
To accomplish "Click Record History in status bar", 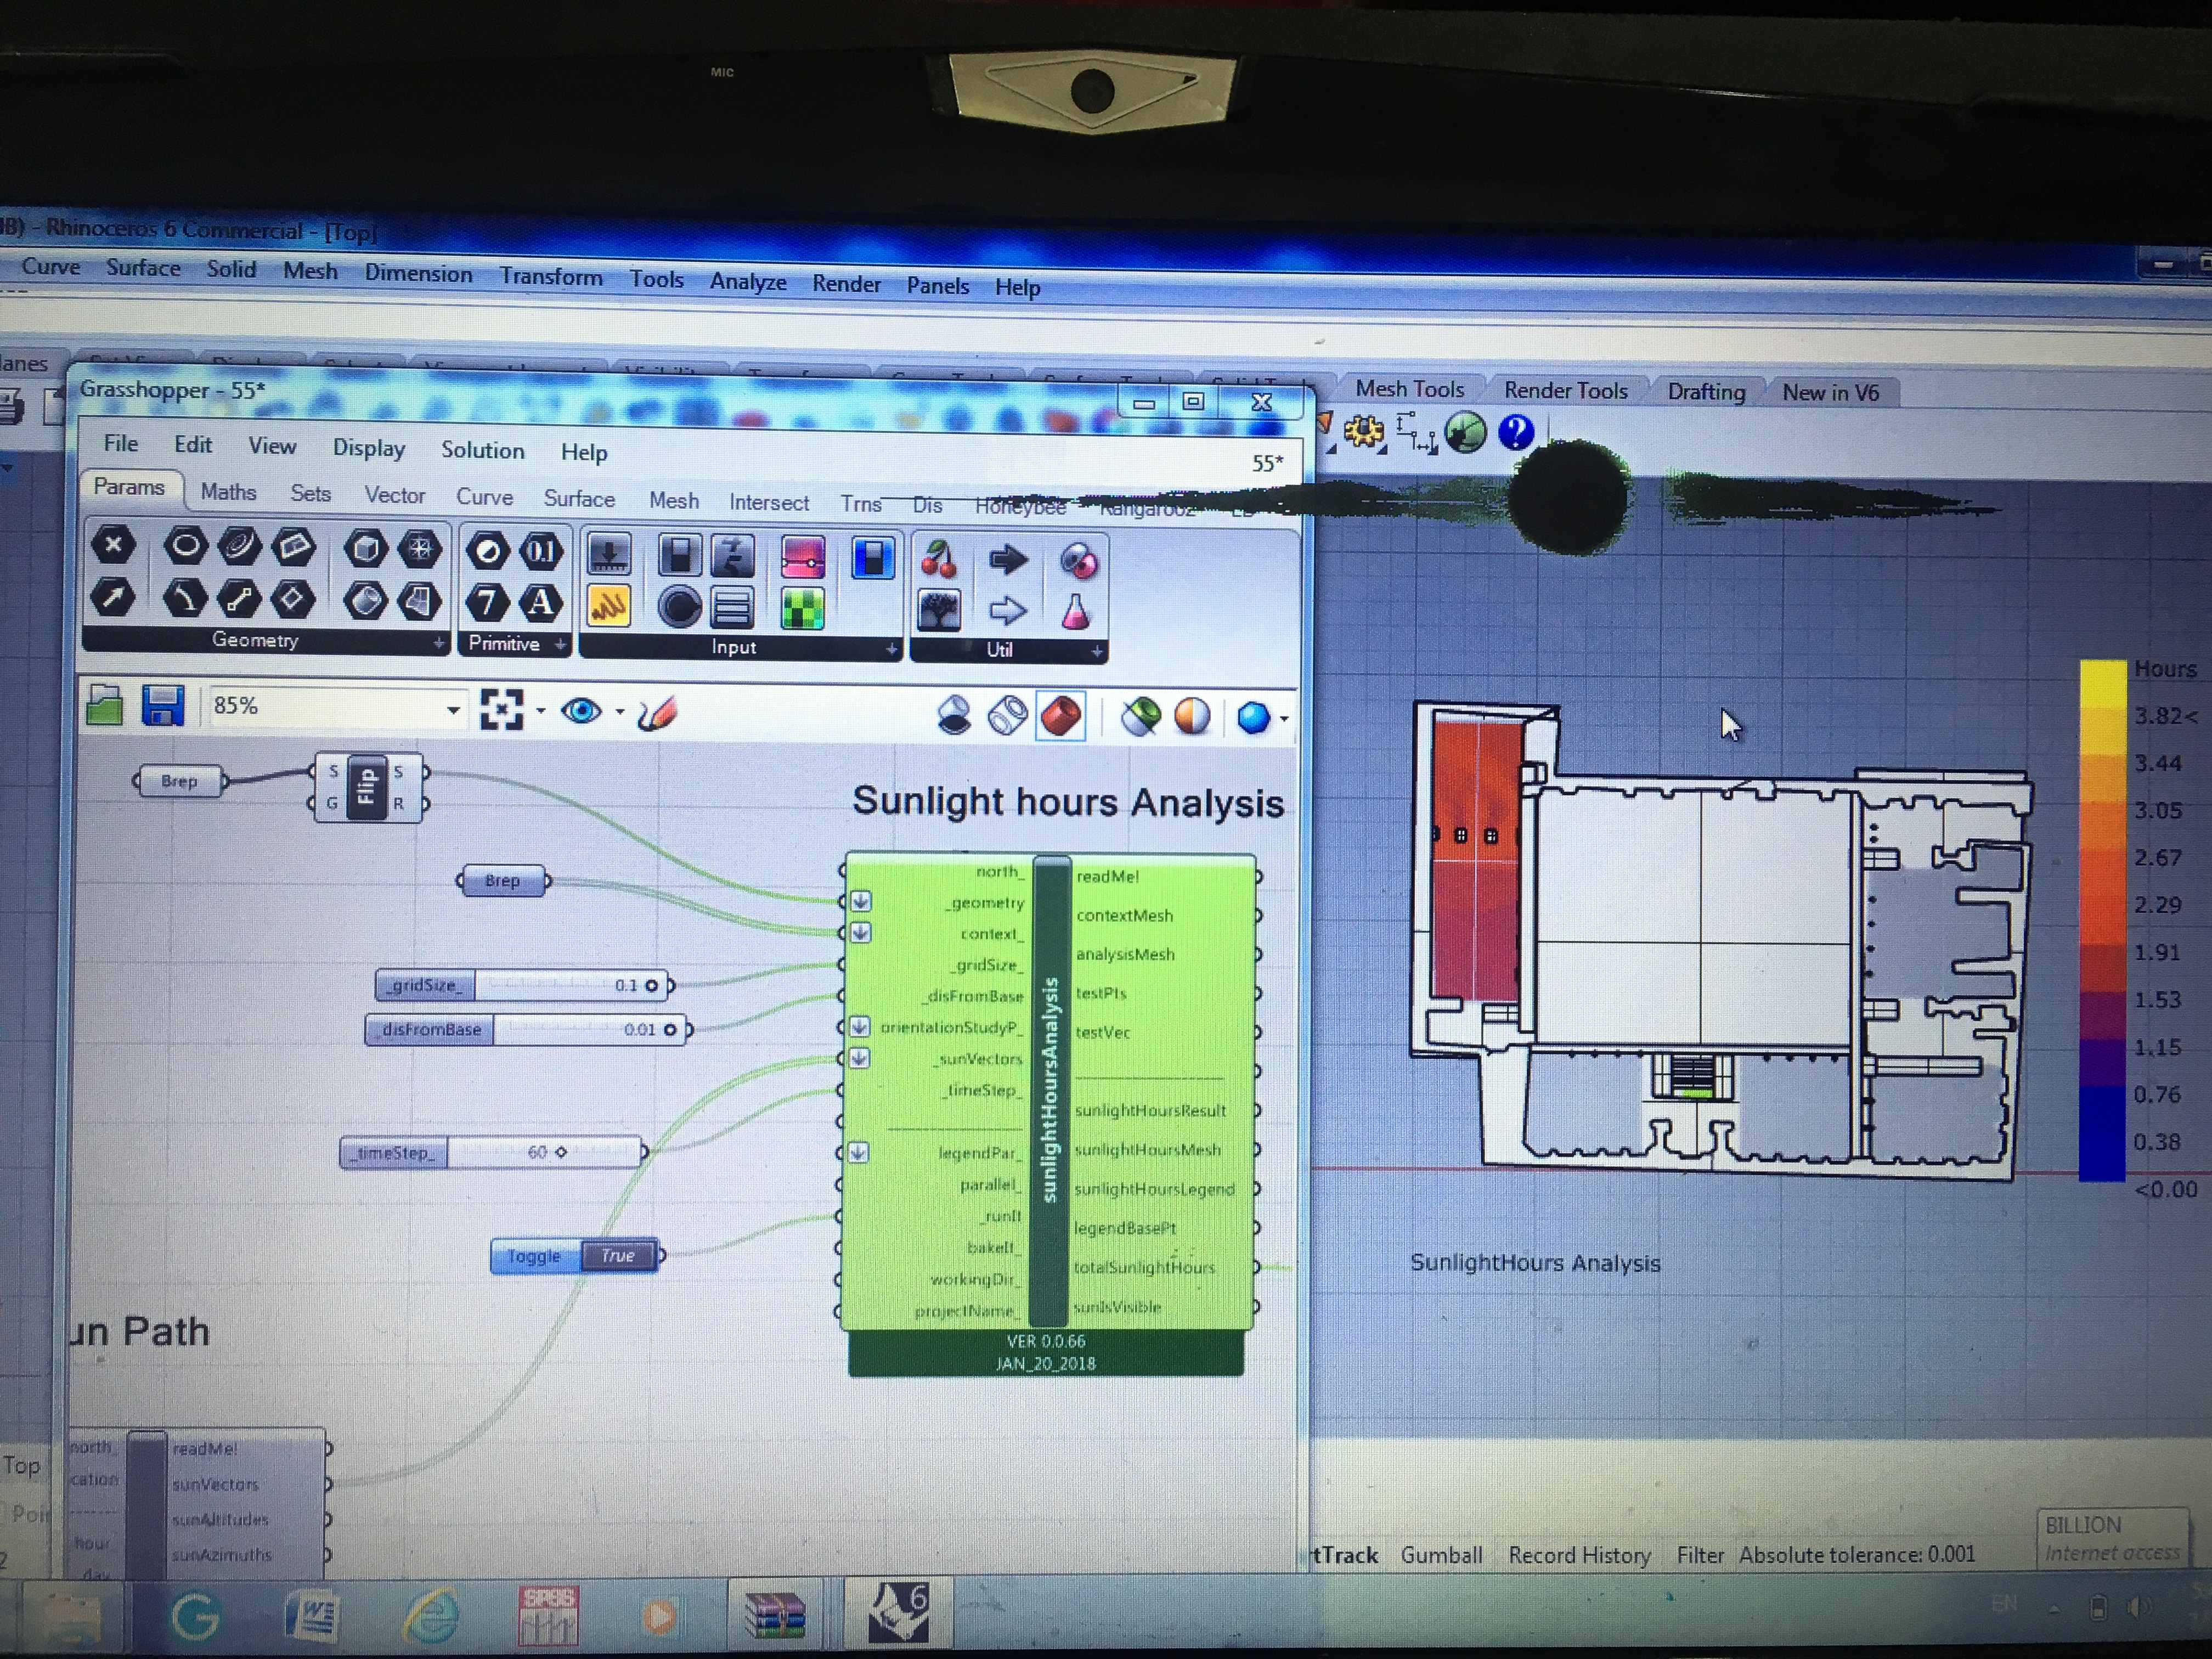I will click(x=1579, y=1555).
